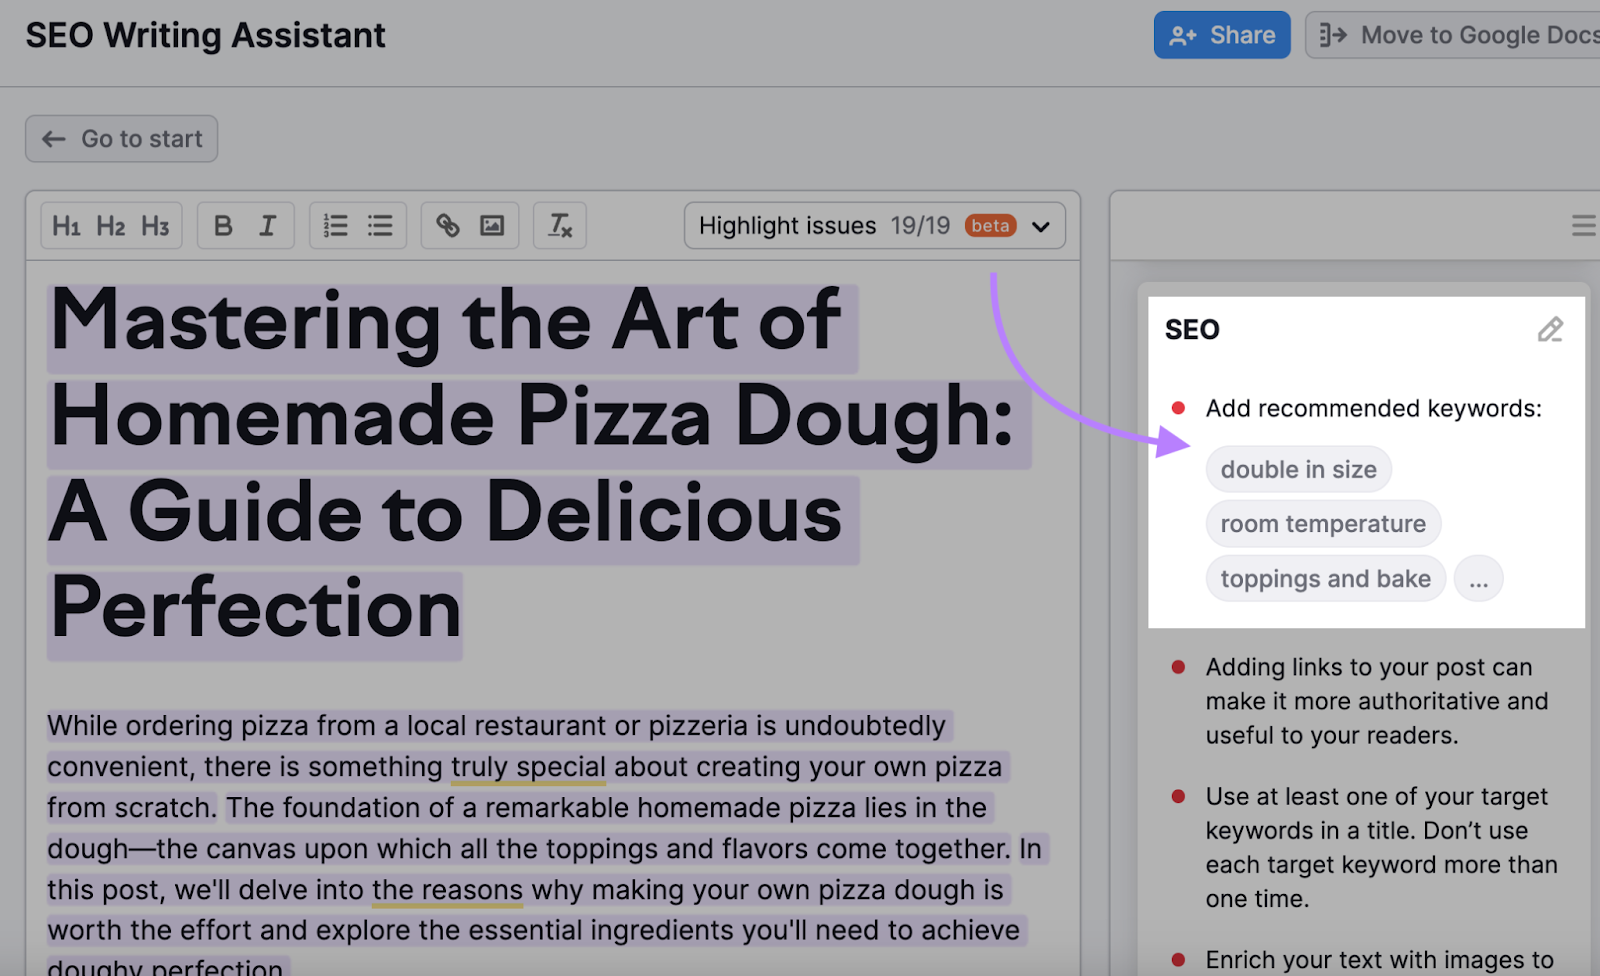Image resolution: width=1600 pixels, height=976 pixels.
Task: Toggle the bulleted list
Action: click(x=379, y=225)
